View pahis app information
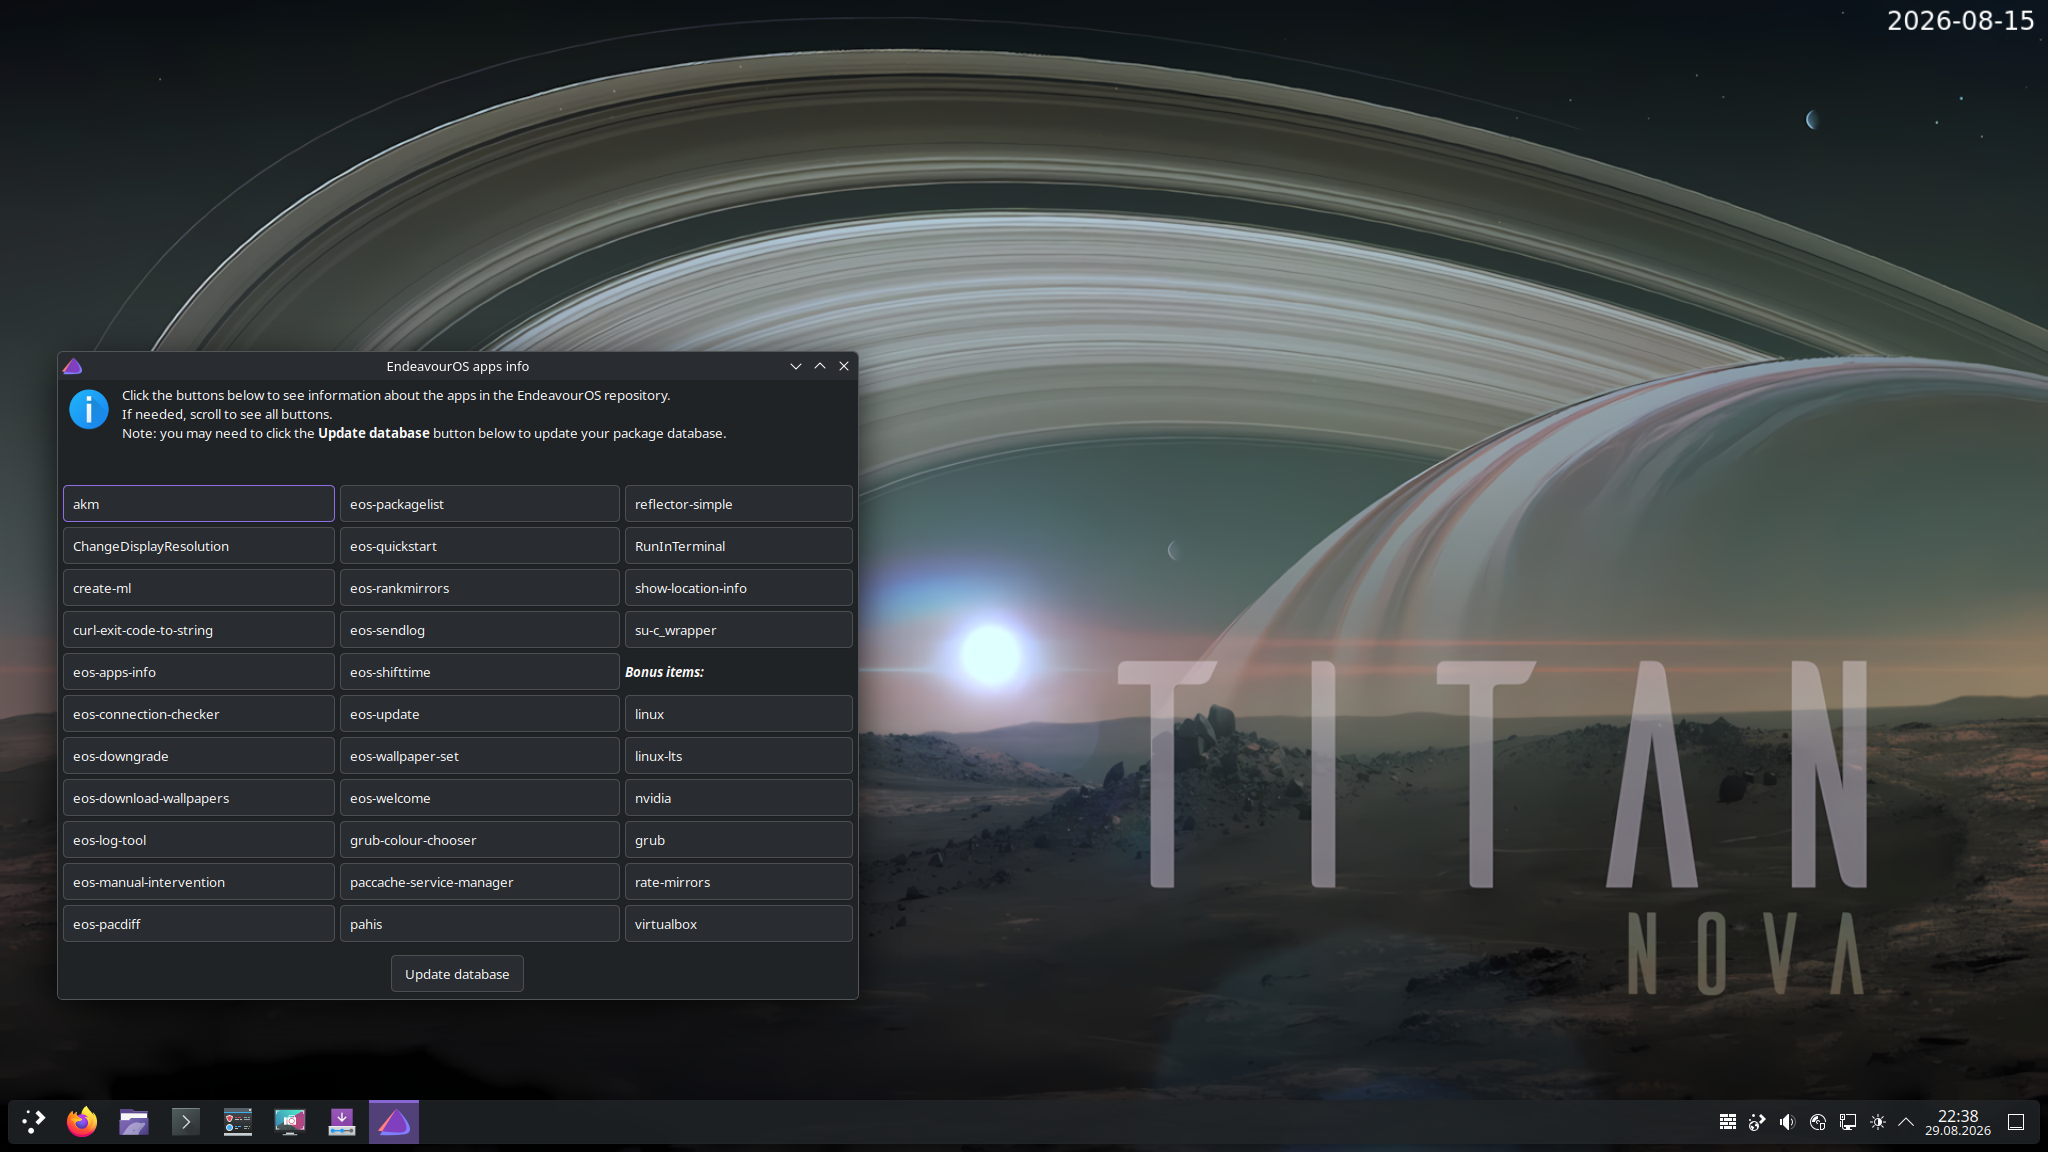Image resolution: width=2048 pixels, height=1152 pixels. pos(480,924)
